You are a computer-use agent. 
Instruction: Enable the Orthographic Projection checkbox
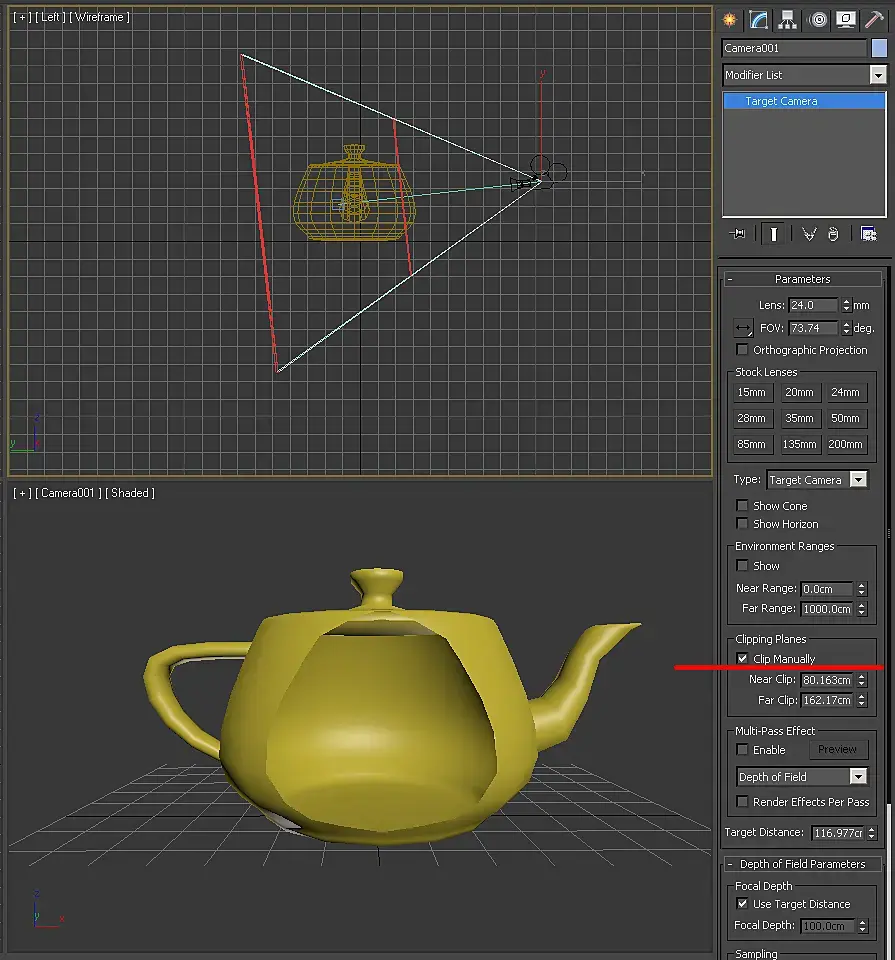click(742, 350)
